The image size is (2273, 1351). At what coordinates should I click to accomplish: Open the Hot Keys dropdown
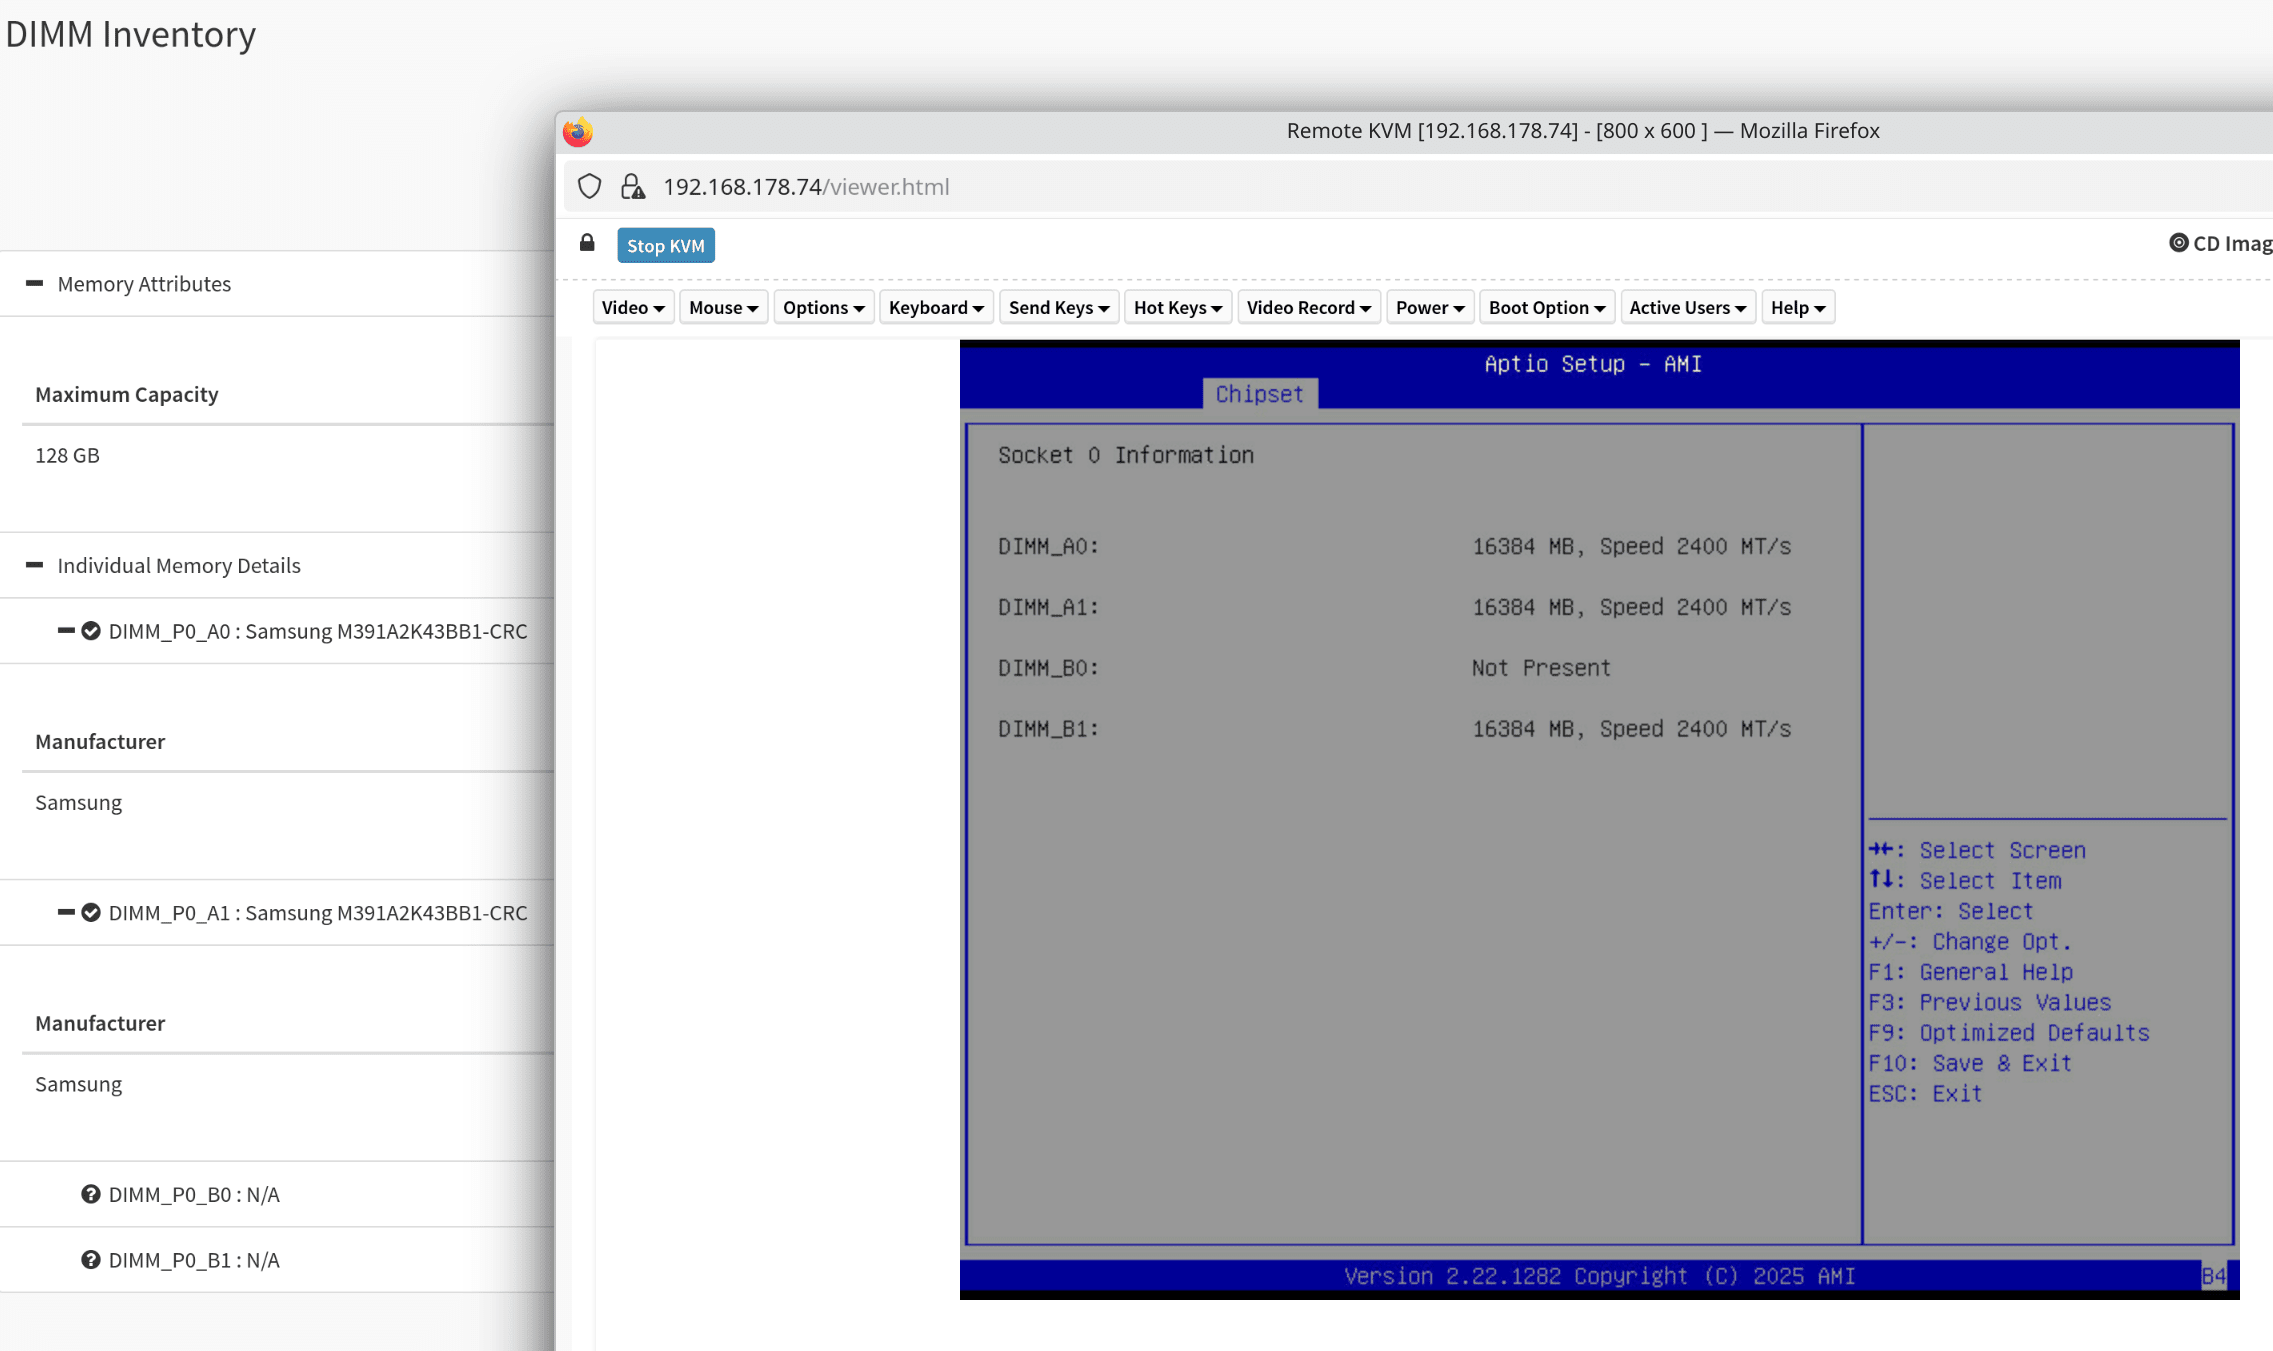coord(1178,308)
